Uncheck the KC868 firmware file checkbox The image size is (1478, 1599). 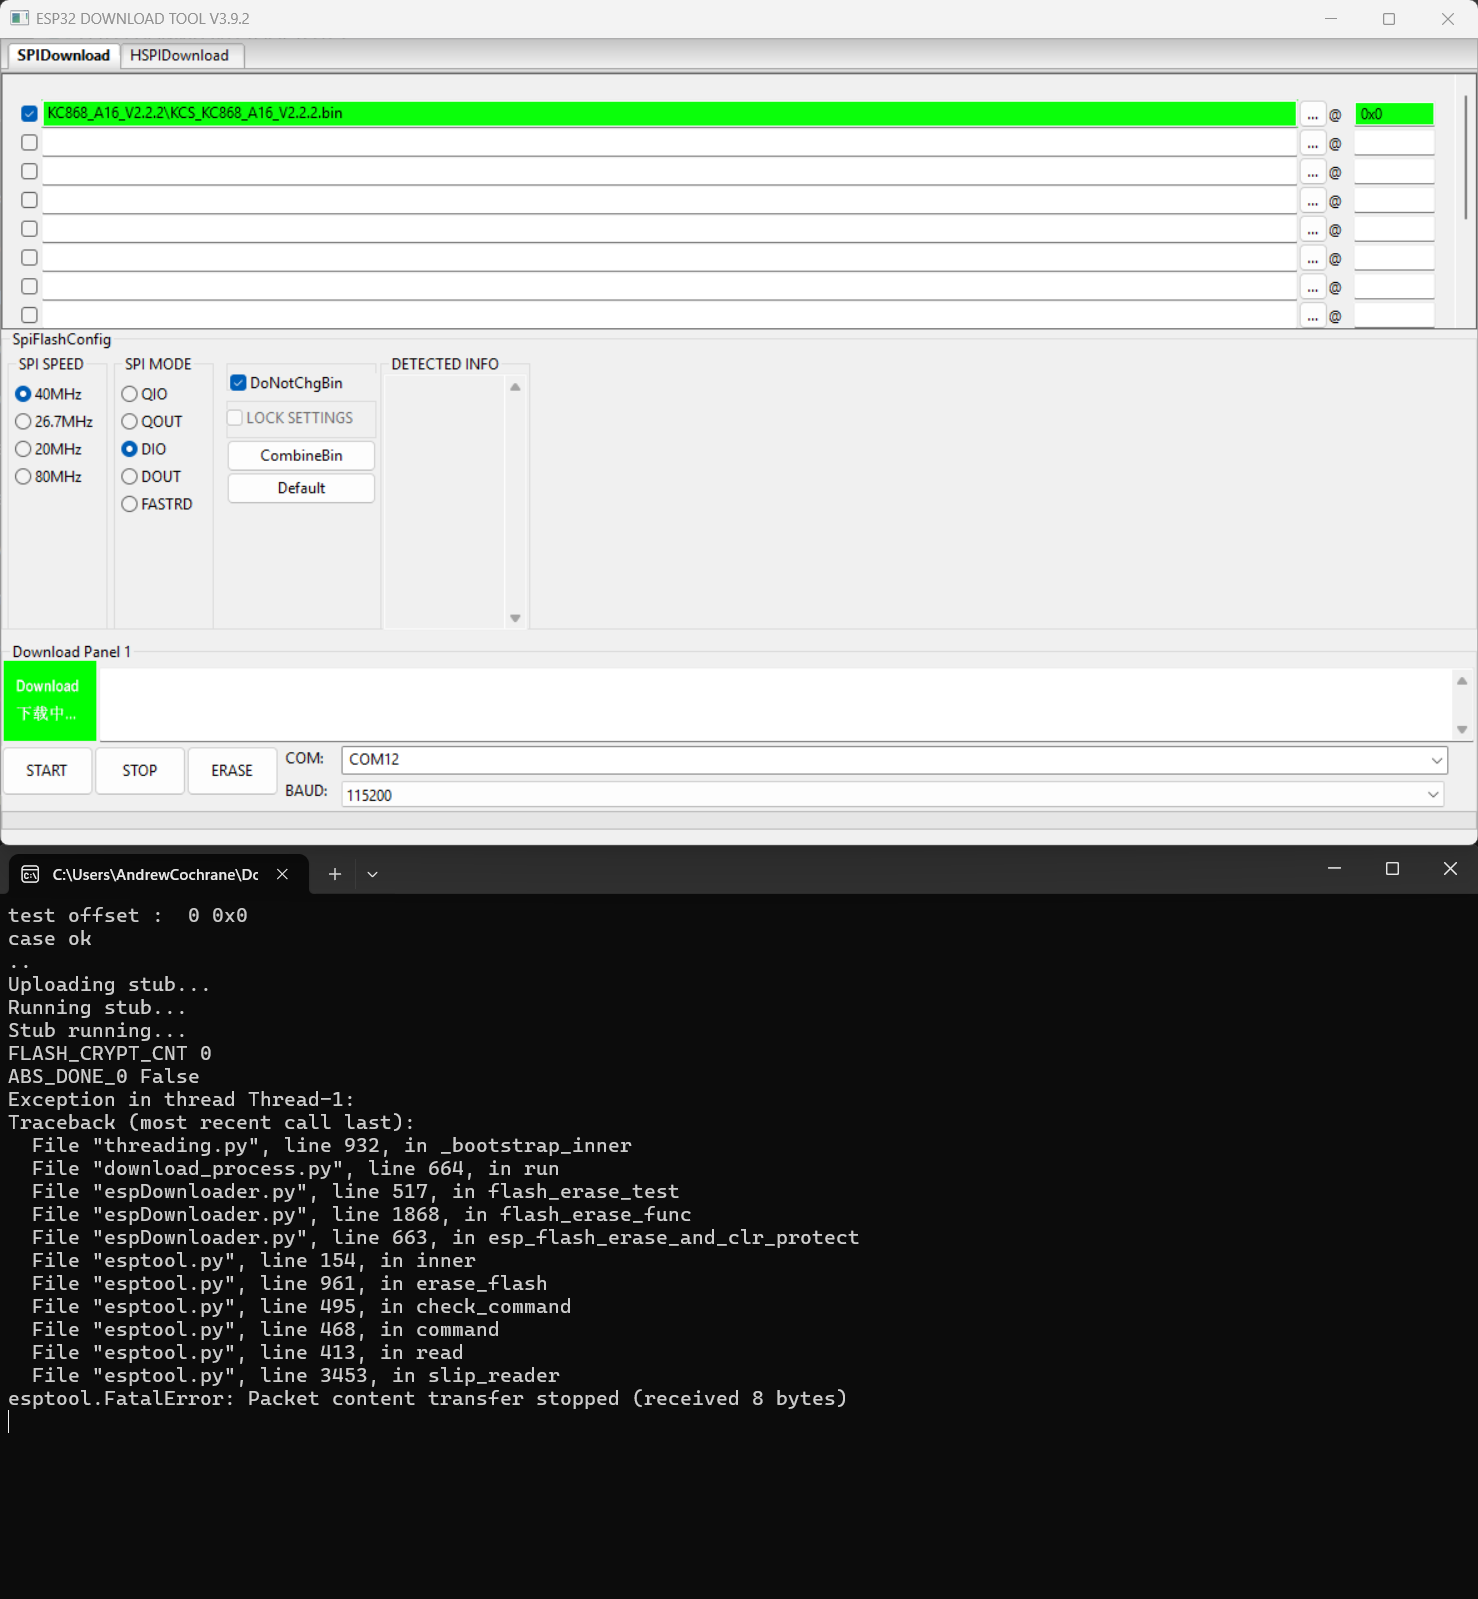(x=30, y=114)
